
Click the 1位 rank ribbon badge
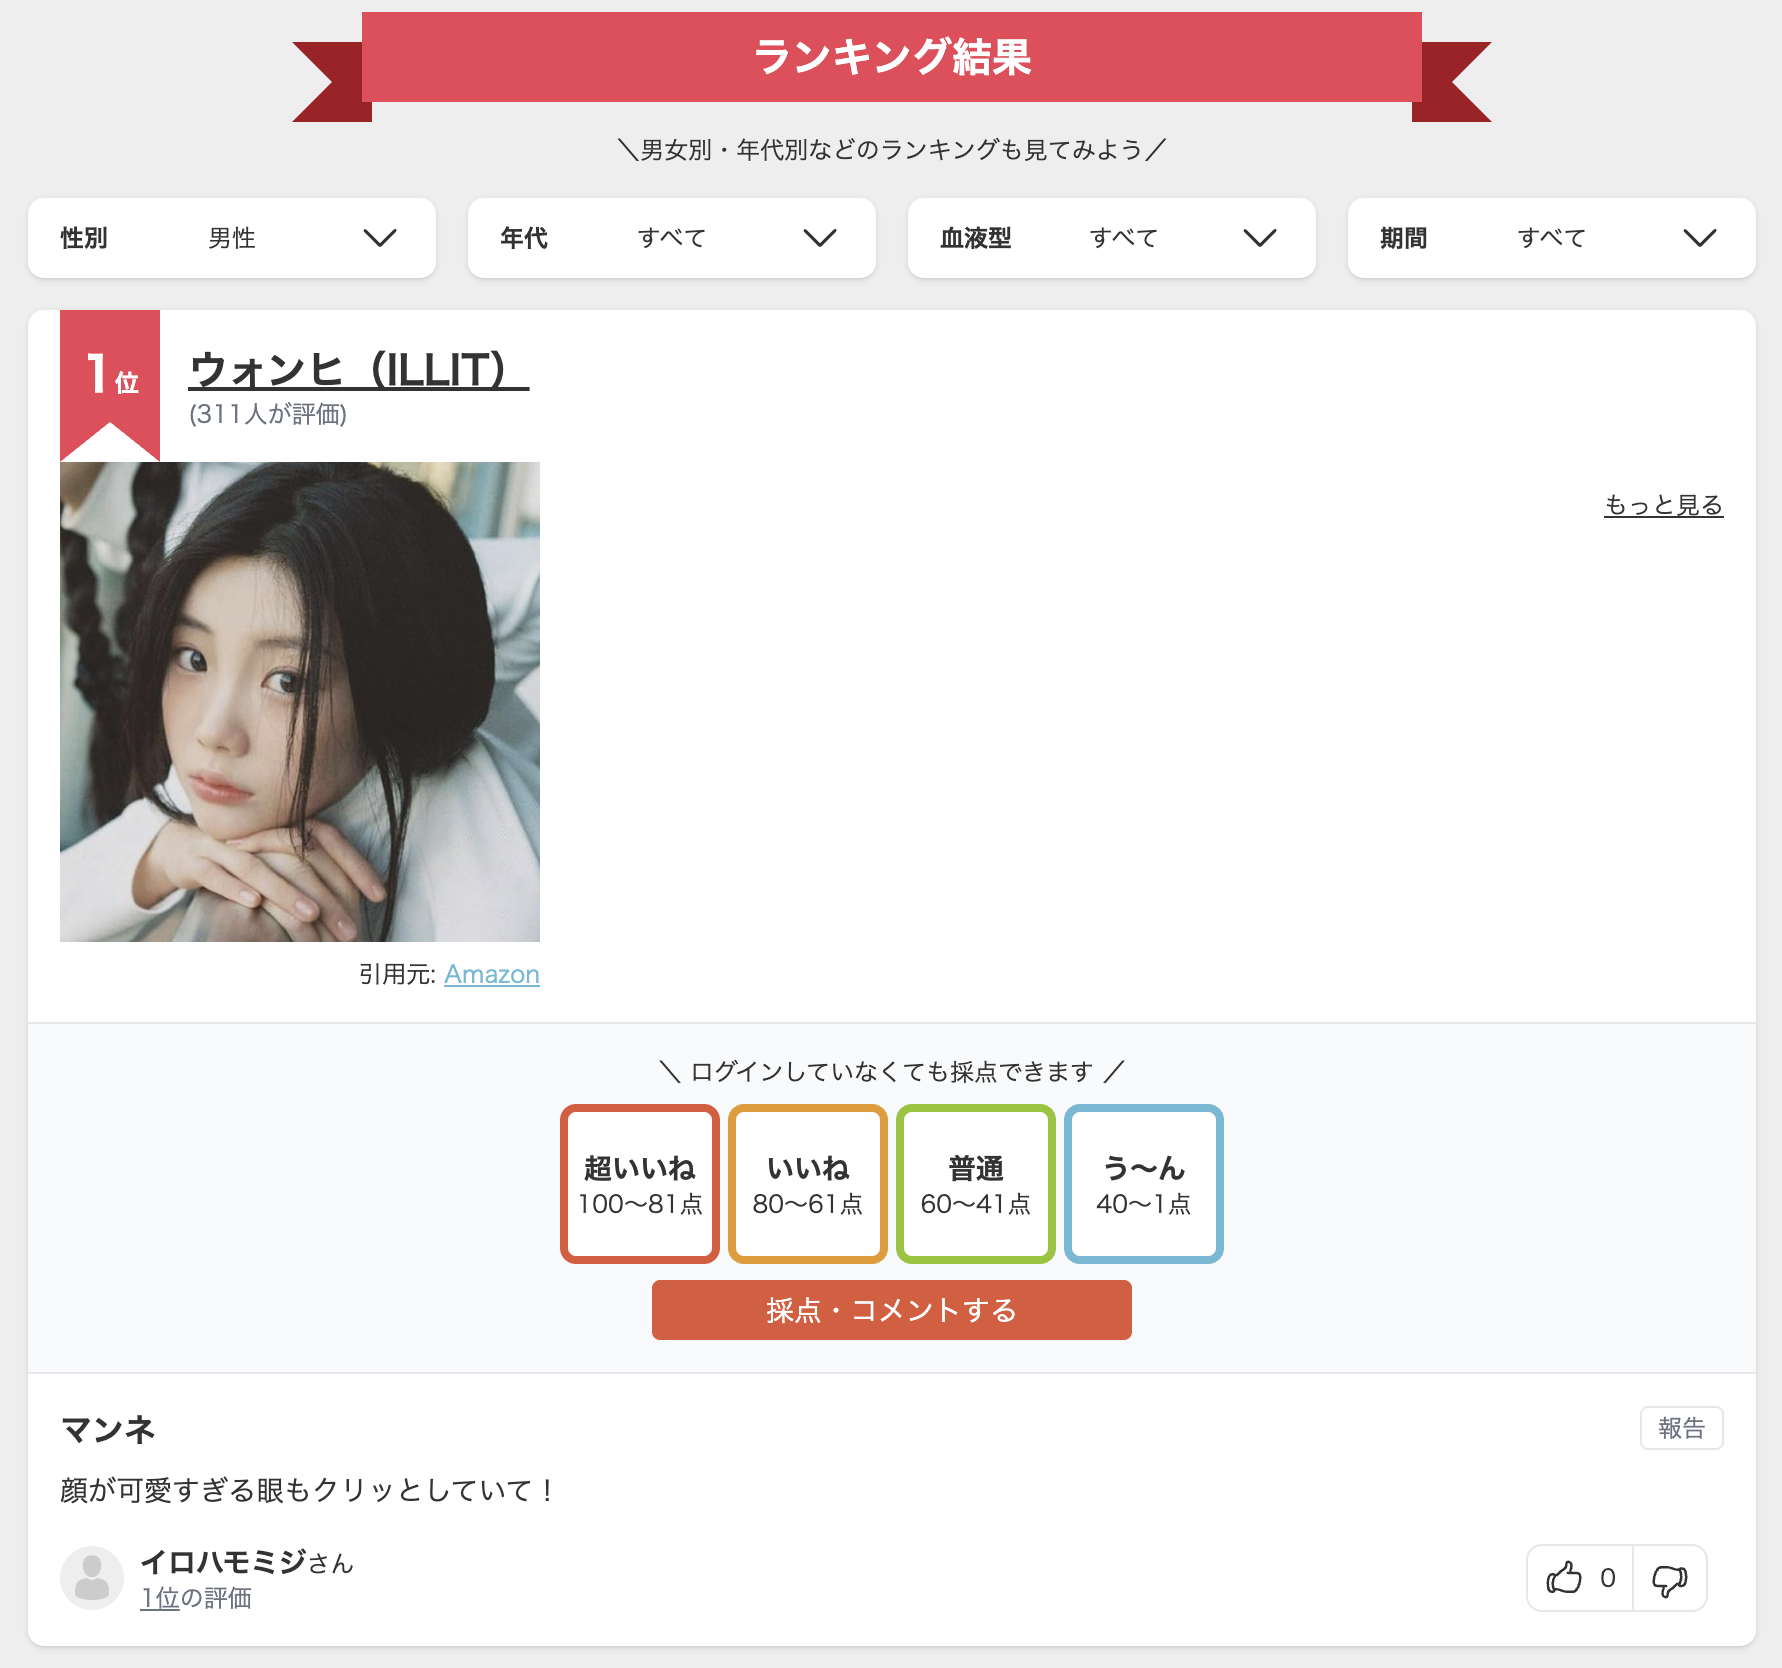click(110, 385)
